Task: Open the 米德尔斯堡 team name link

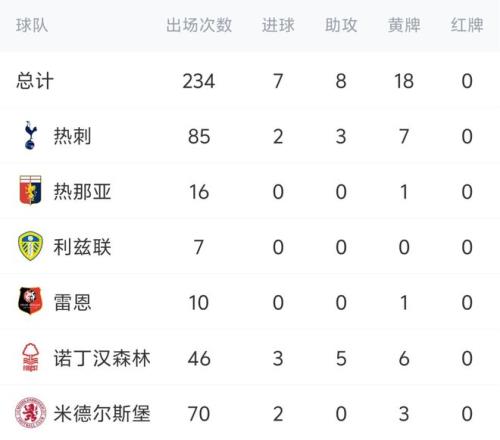Action: [x=102, y=414]
